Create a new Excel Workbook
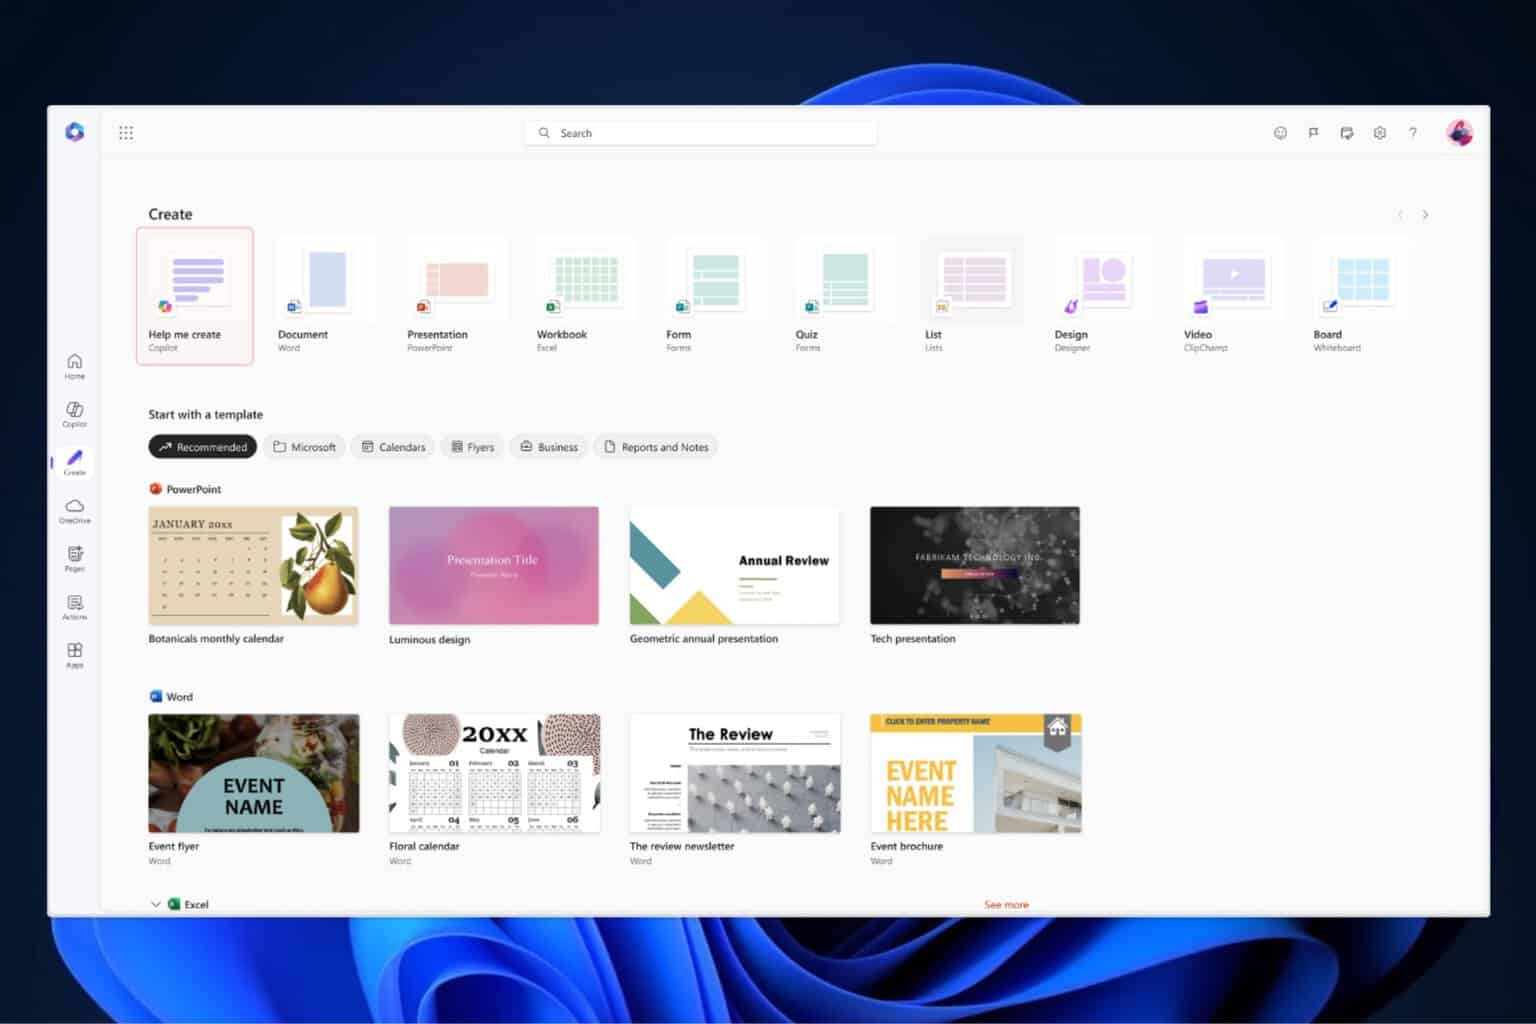The height and width of the screenshot is (1024, 1536). tap(585, 295)
